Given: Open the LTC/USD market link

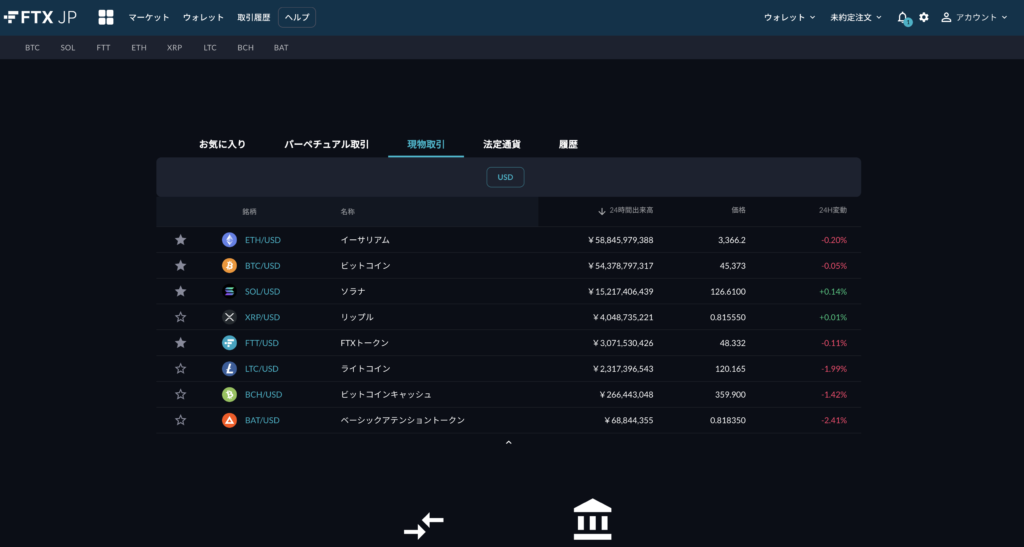Looking at the screenshot, I should [x=262, y=369].
